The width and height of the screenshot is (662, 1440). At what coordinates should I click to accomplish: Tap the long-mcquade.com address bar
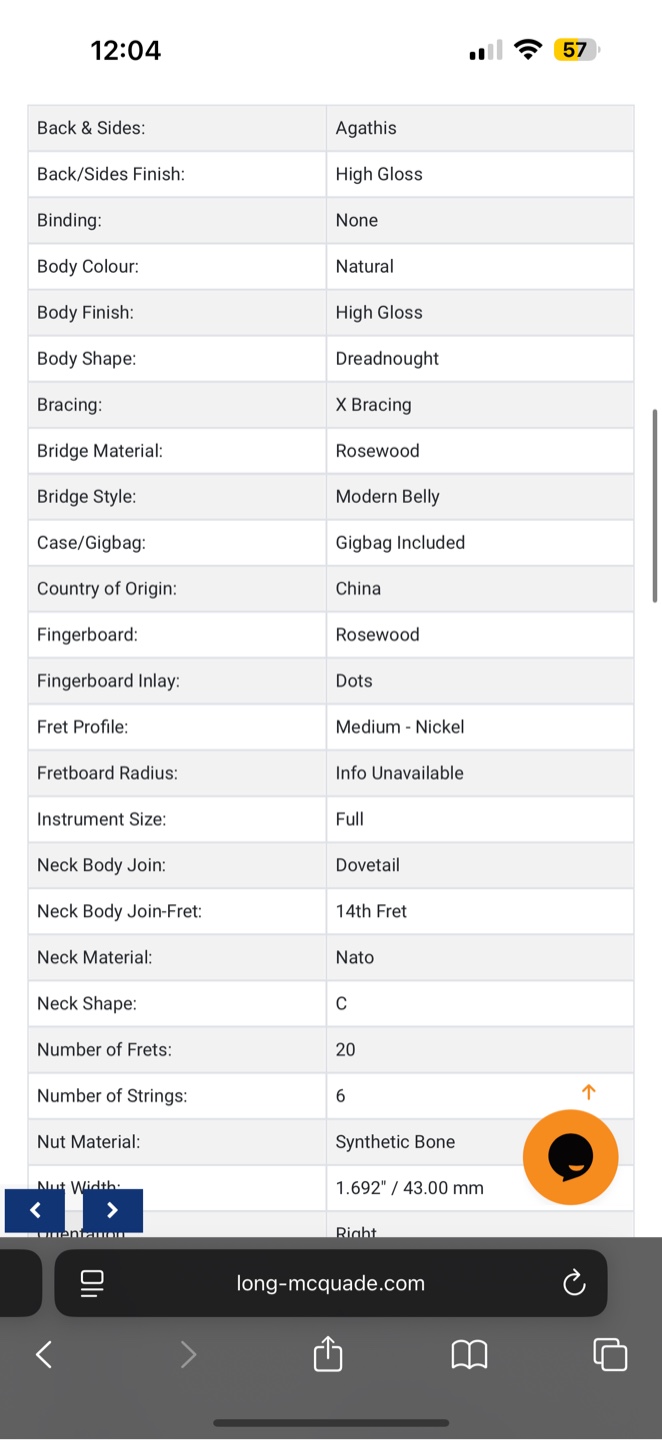(331, 1283)
